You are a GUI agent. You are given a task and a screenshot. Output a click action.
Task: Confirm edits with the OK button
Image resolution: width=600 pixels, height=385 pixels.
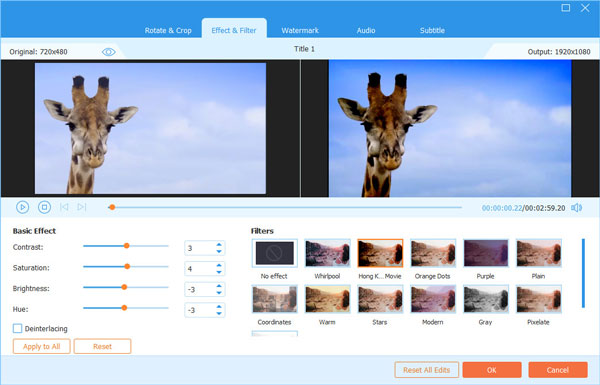coord(492,370)
